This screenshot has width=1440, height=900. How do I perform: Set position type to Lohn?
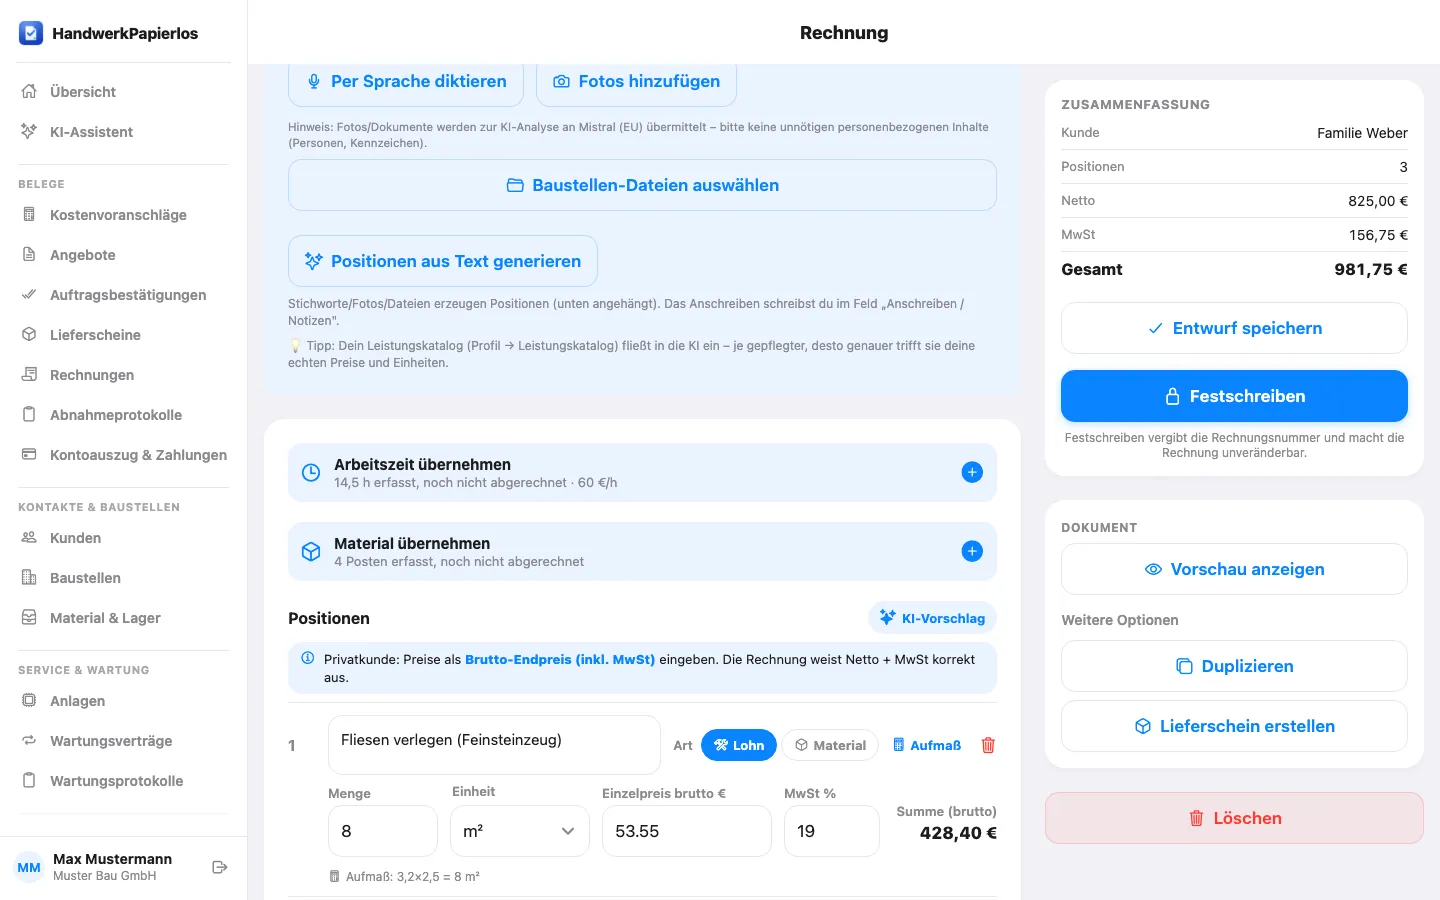[x=738, y=745]
